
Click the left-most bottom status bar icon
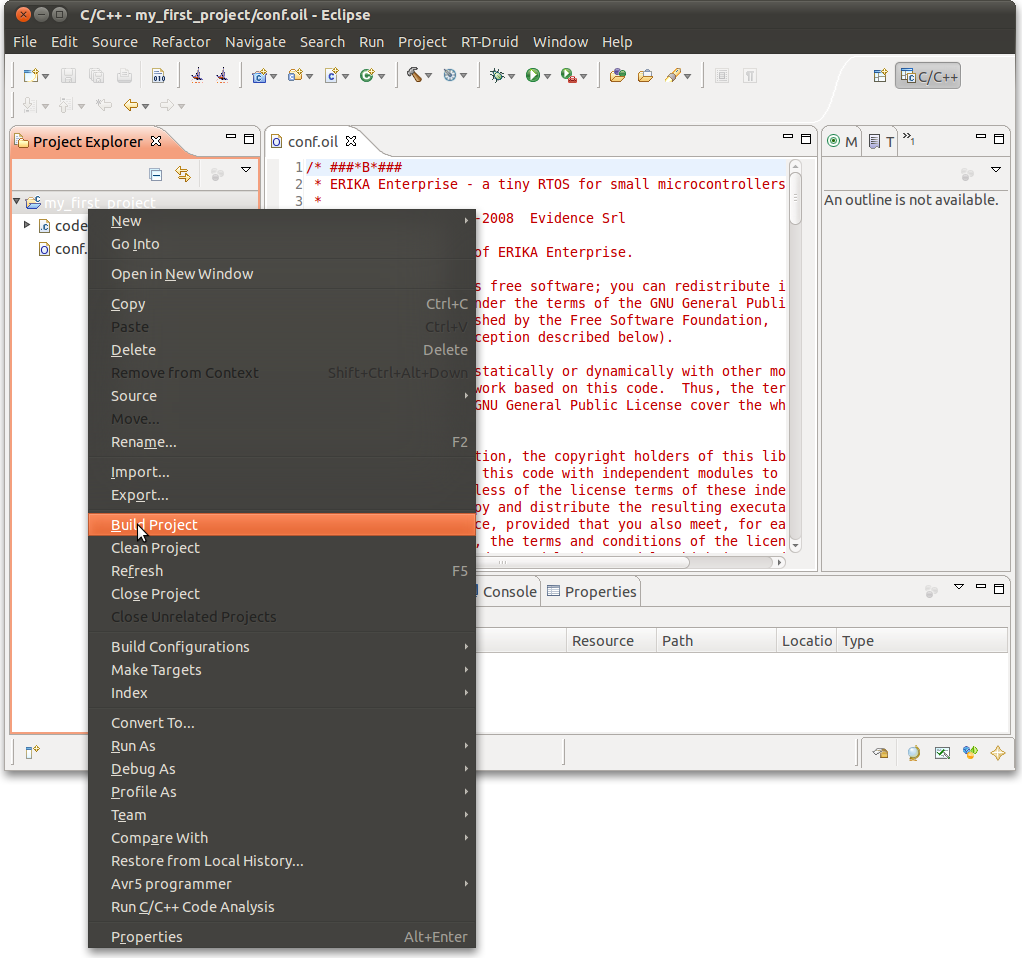coord(32,752)
